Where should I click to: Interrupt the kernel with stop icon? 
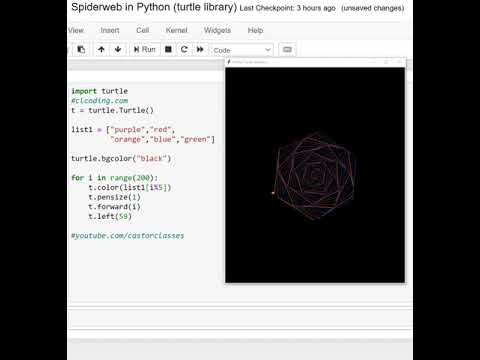coord(168,49)
